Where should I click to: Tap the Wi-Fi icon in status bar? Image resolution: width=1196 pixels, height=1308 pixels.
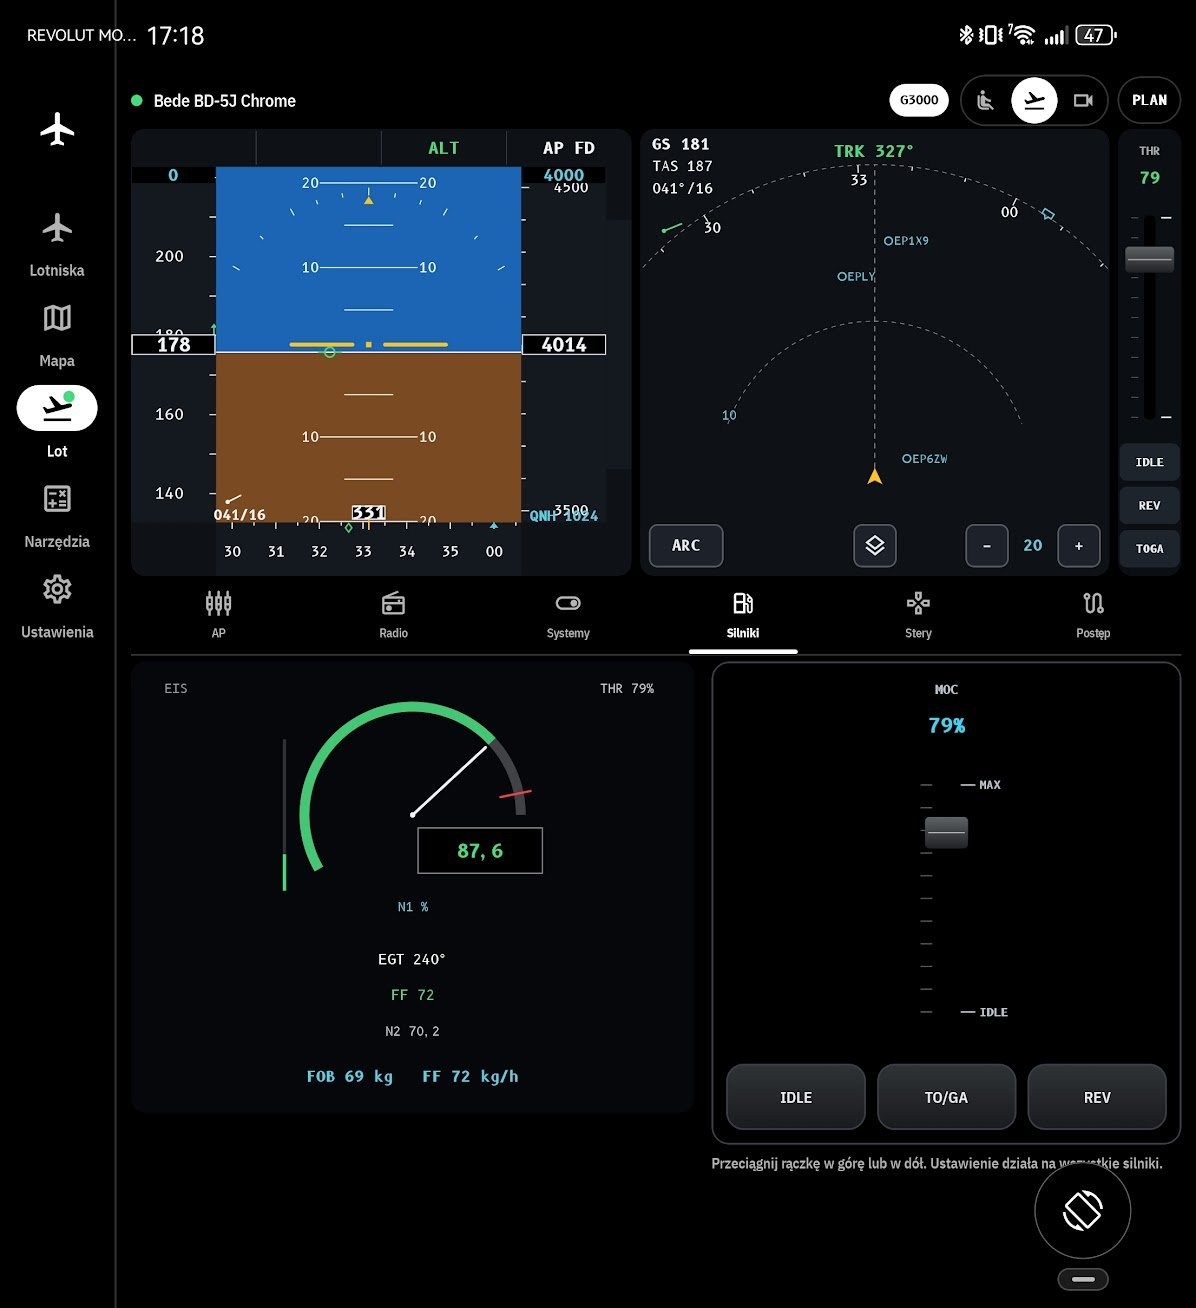(1022, 35)
